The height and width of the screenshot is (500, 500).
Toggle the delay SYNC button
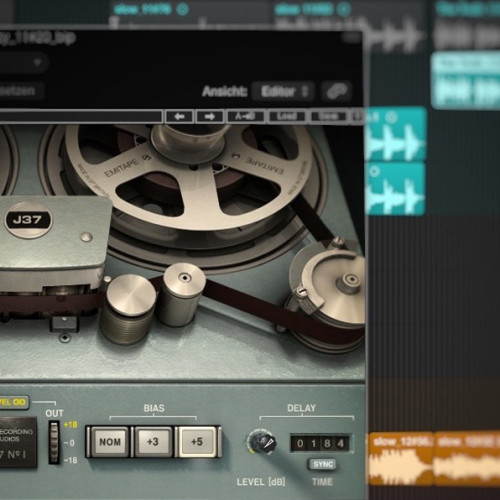(x=323, y=464)
